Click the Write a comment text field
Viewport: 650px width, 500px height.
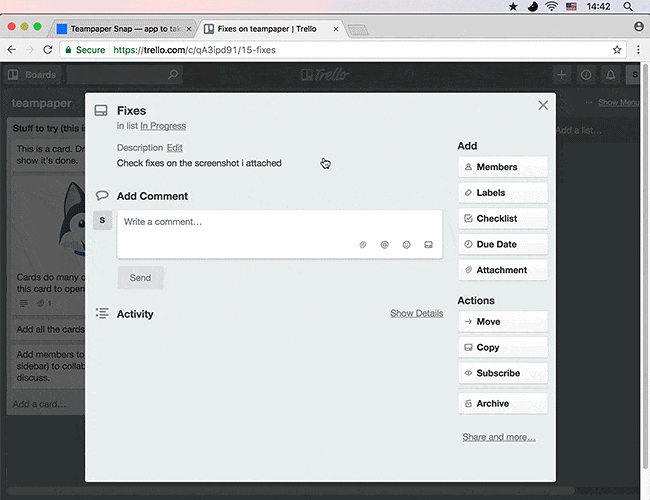(x=278, y=222)
